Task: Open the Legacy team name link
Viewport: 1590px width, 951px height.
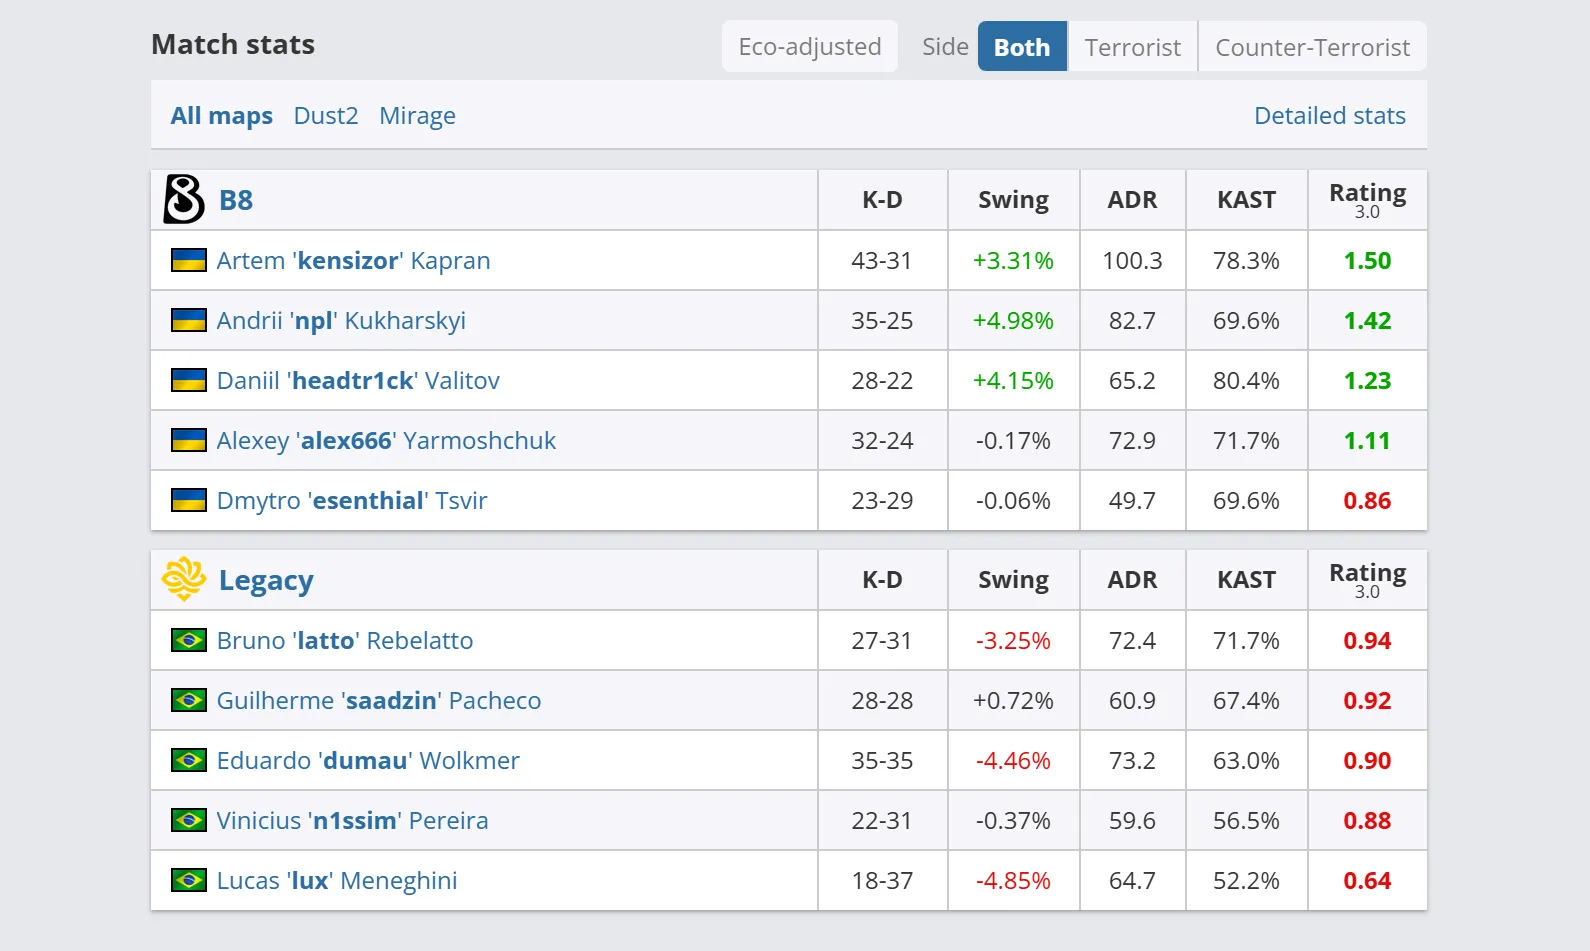Action: click(266, 580)
